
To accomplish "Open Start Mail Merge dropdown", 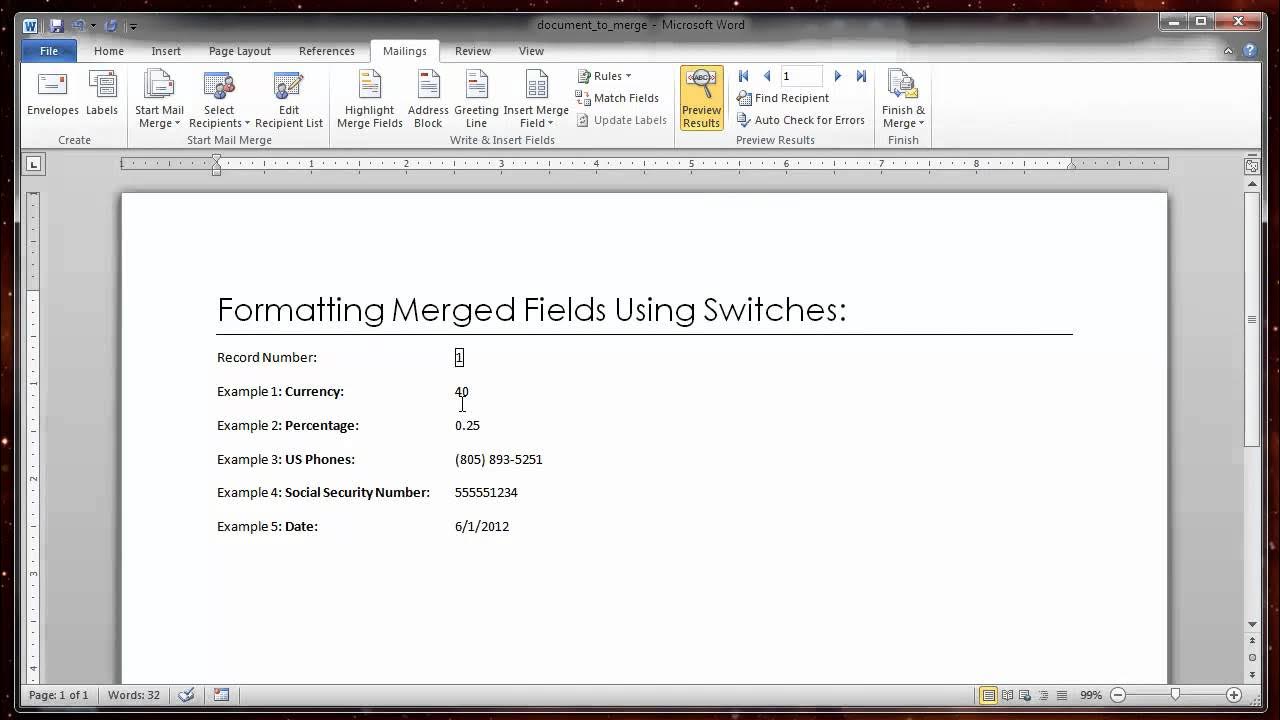I will (159, 99).
